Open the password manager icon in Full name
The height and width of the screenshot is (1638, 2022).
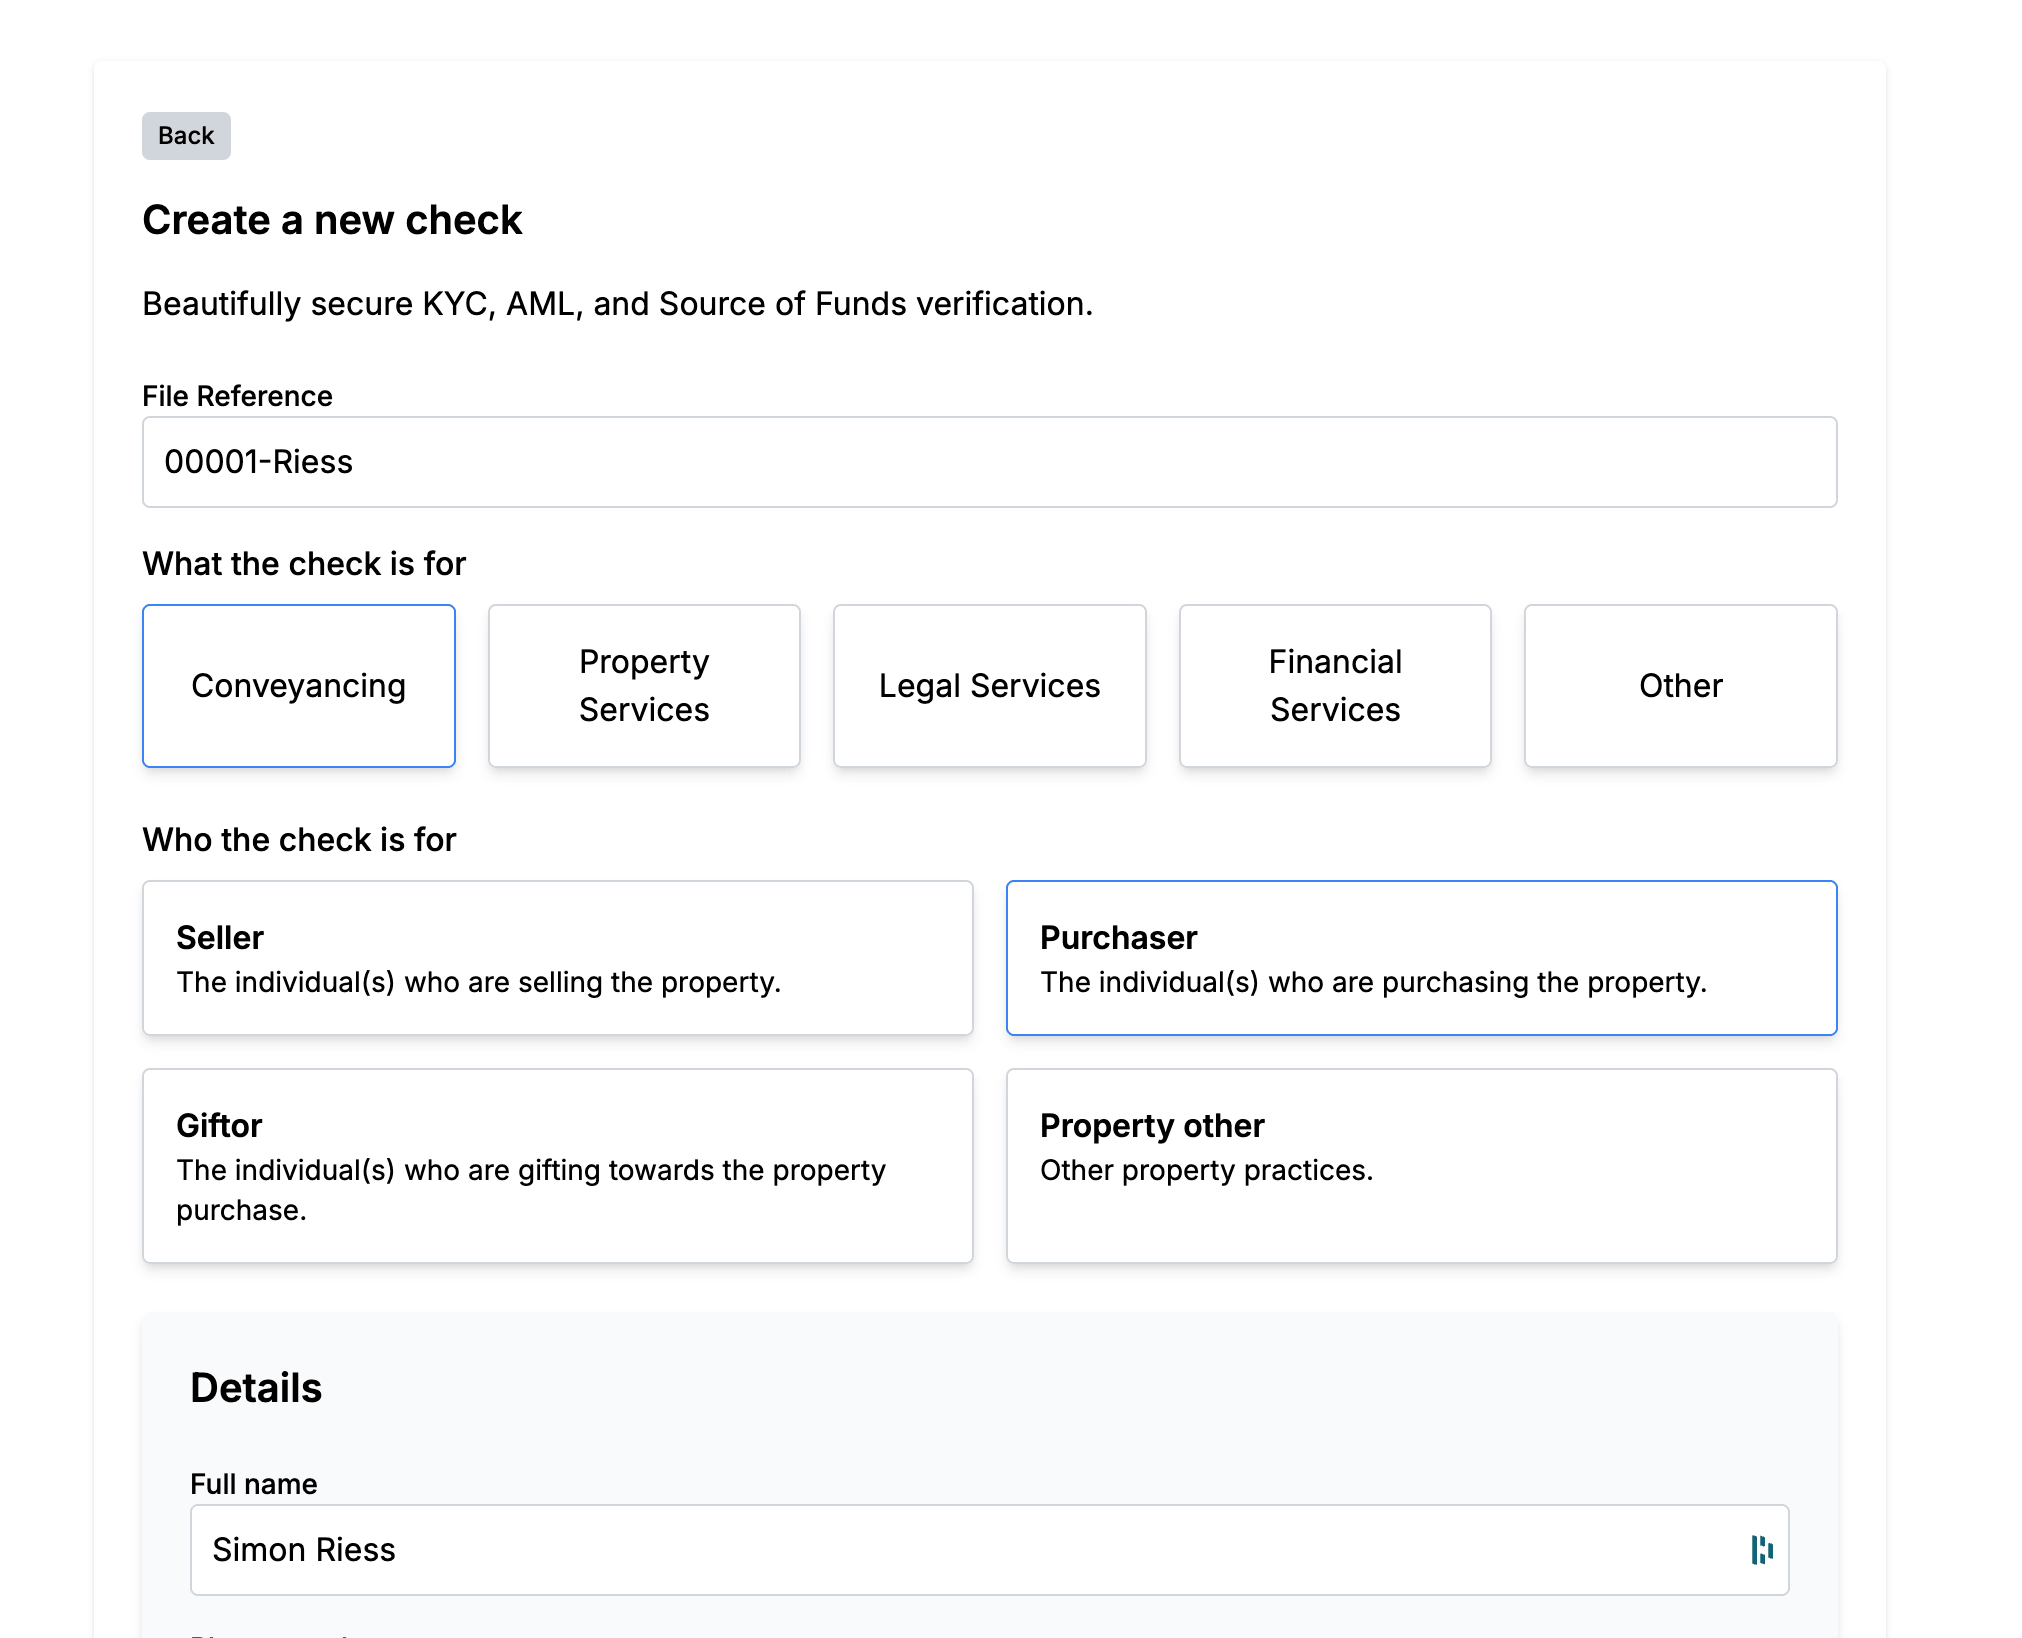(x=1762, y=1550)
